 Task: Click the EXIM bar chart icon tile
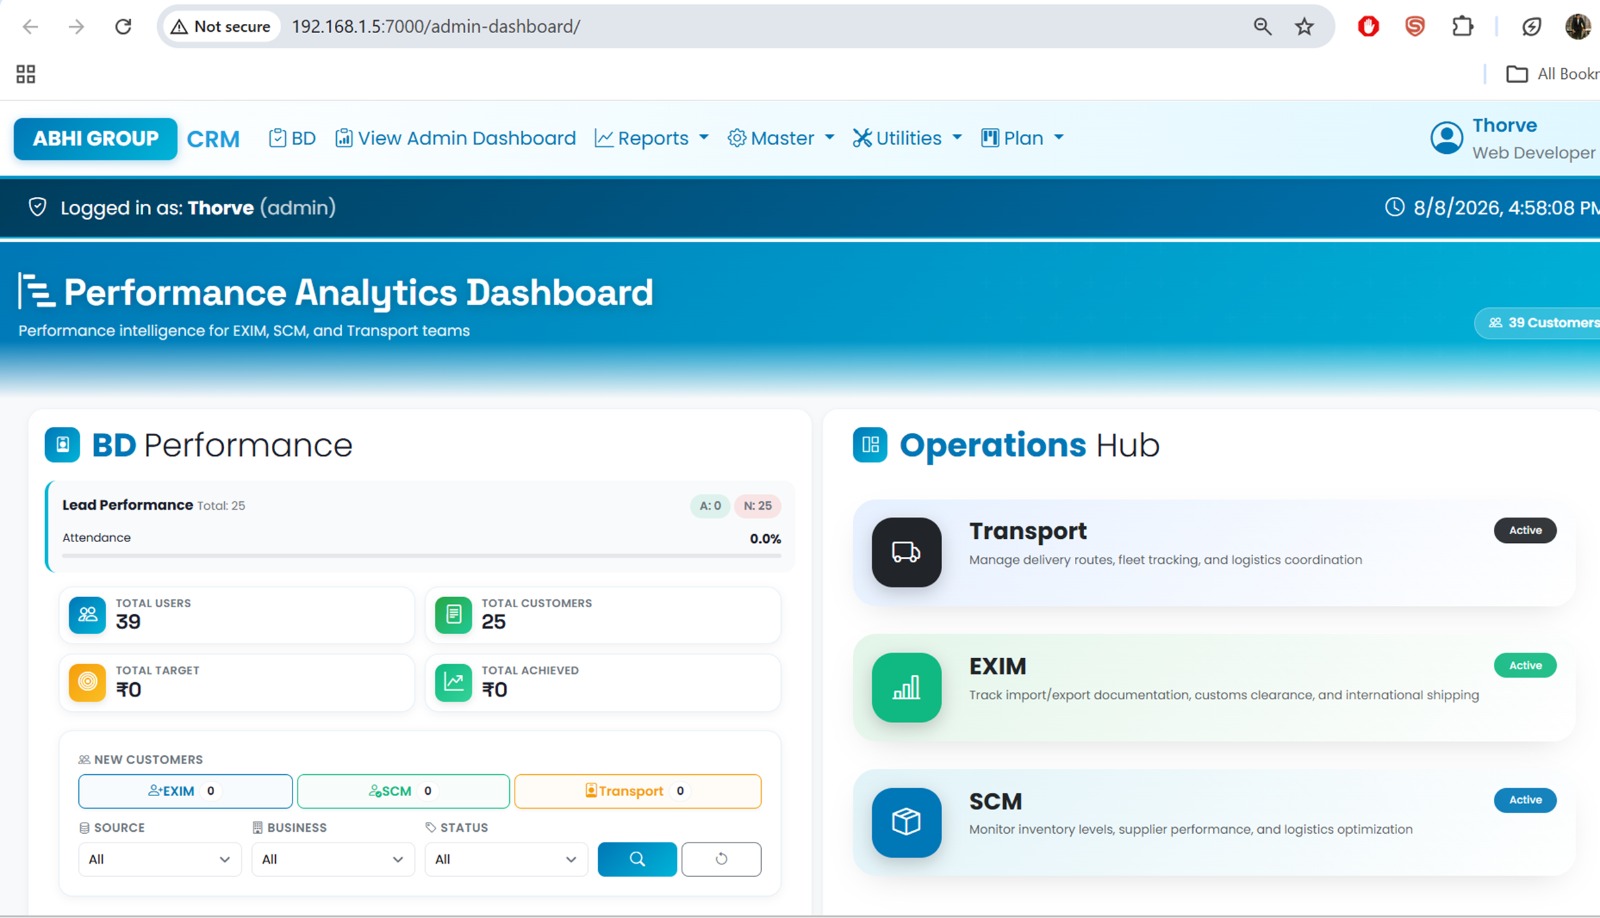906,687
